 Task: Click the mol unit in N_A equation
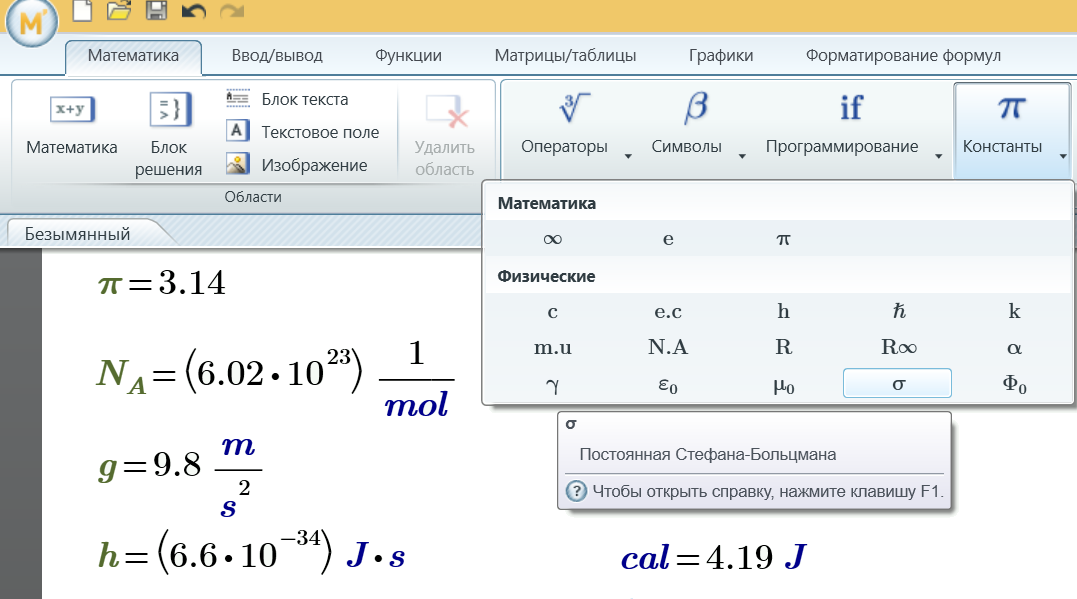416,405
